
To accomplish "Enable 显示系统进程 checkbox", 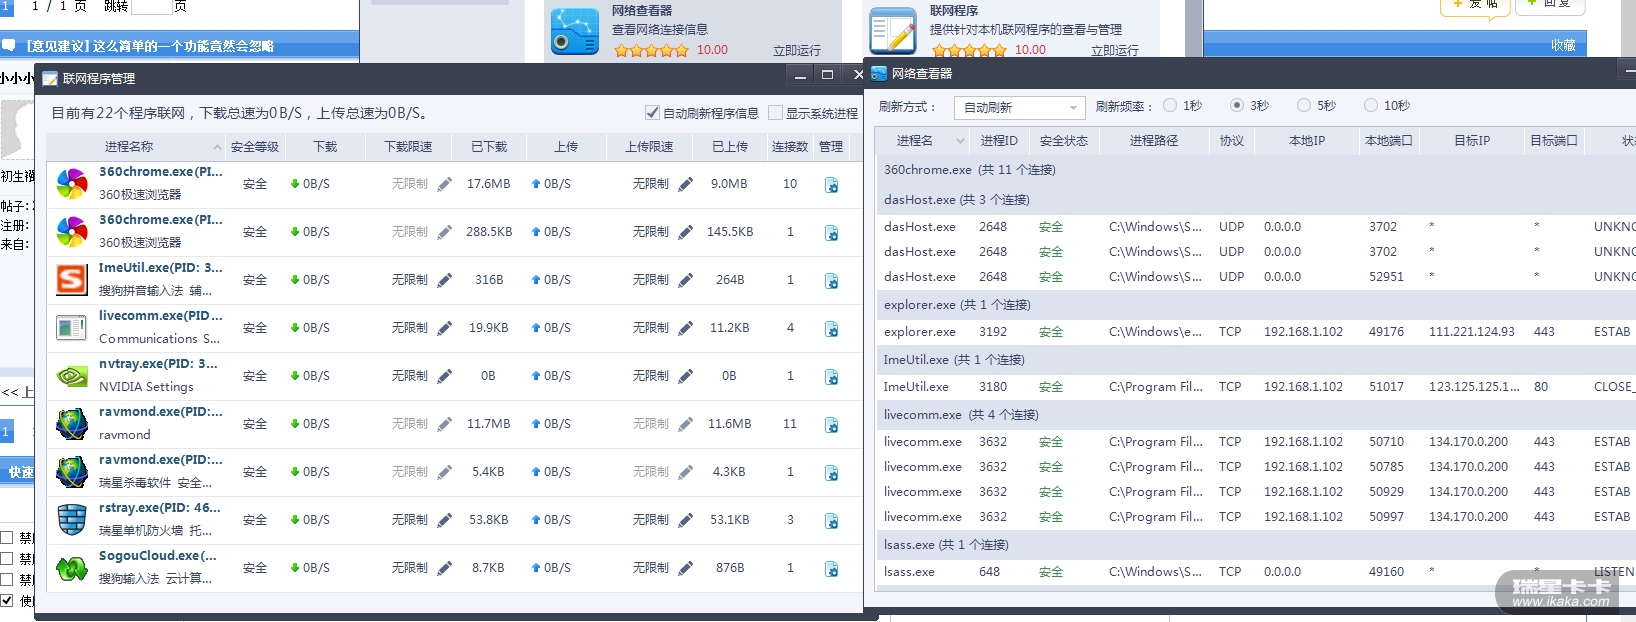I will (x=775, y=113).
